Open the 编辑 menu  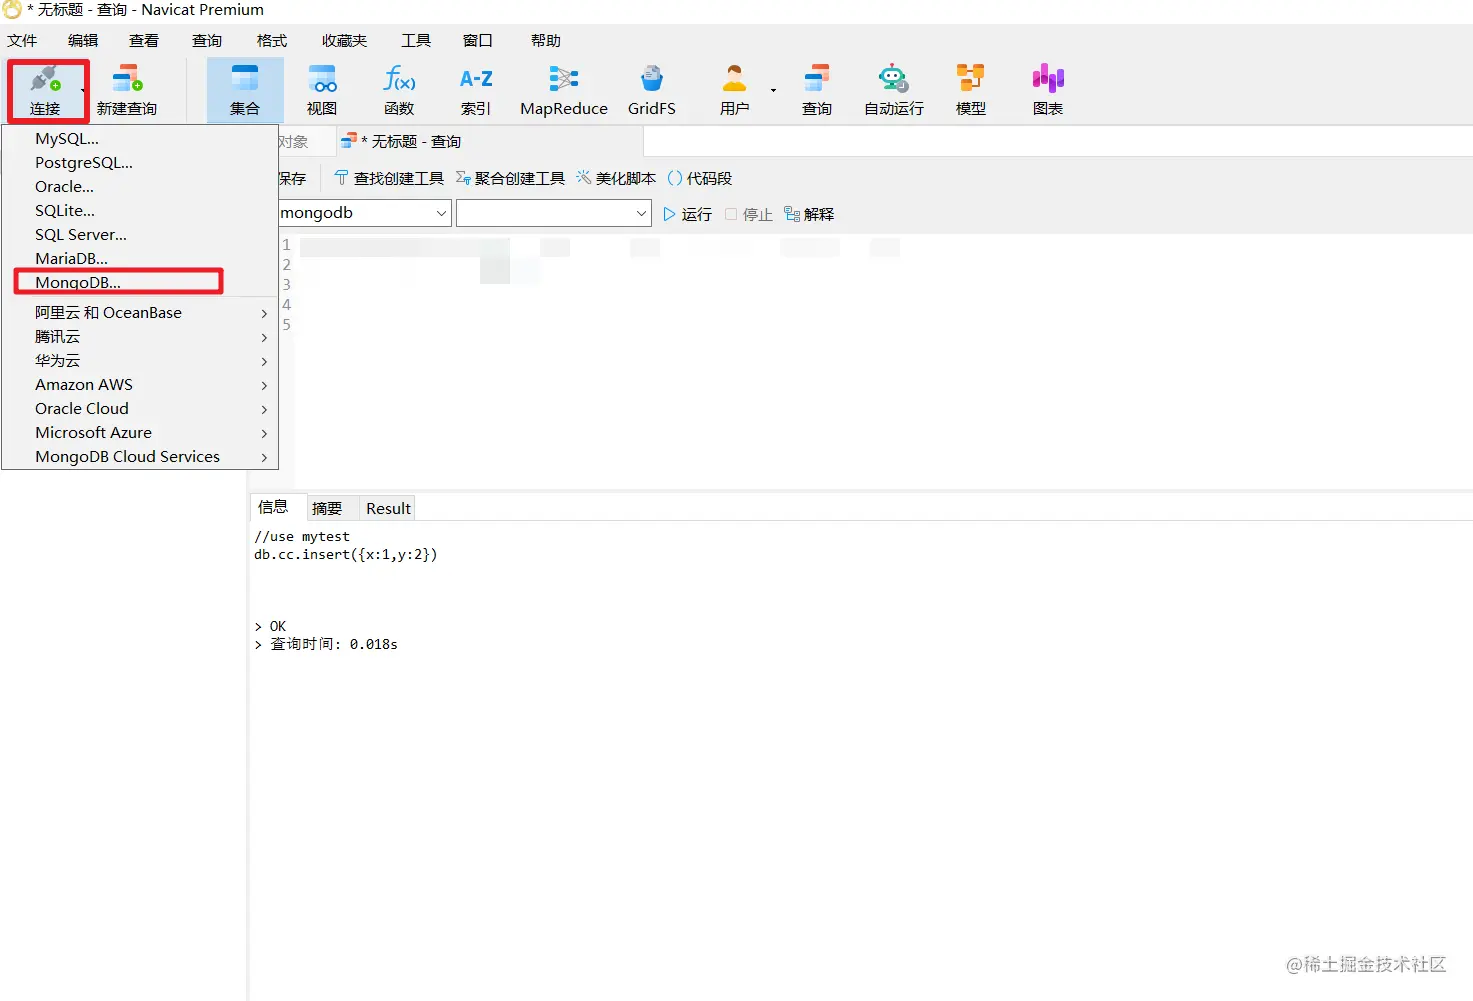(x=83, y=40)
